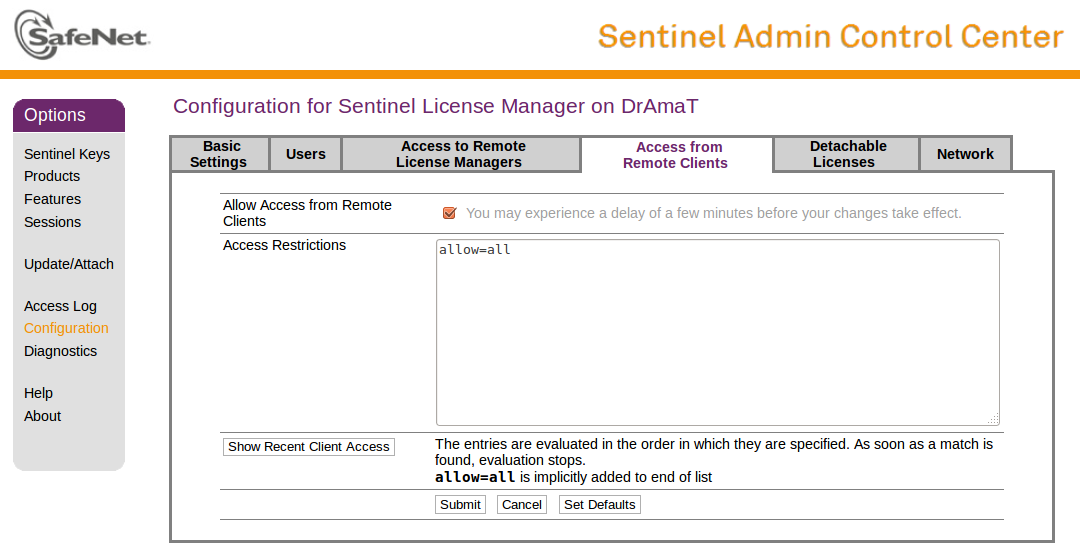Open the Products page

52,176
